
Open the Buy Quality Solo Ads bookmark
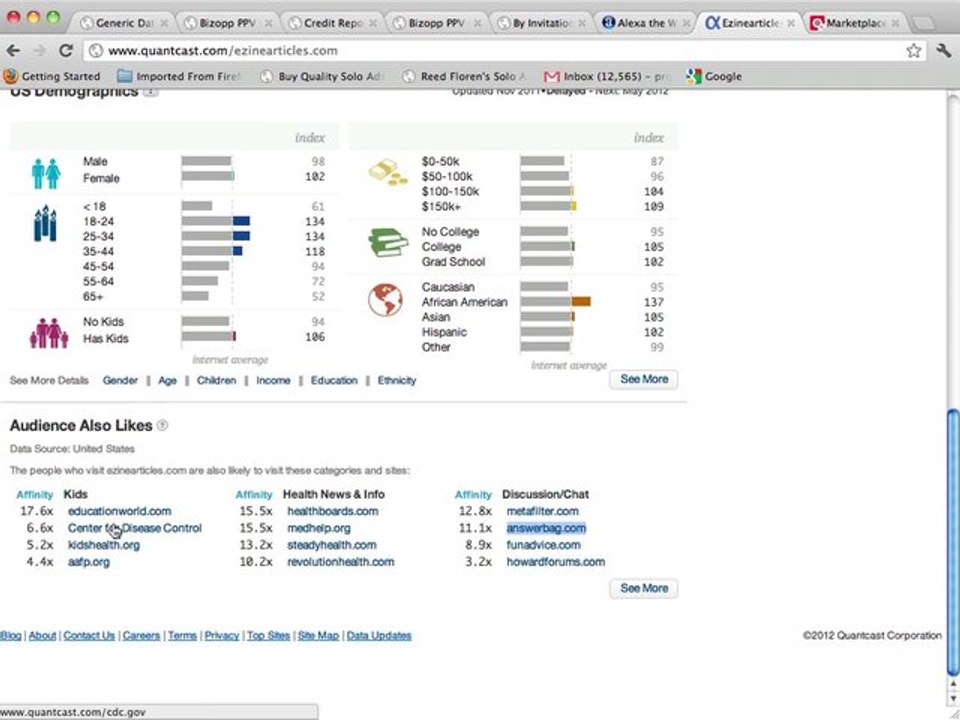[321, 77]
